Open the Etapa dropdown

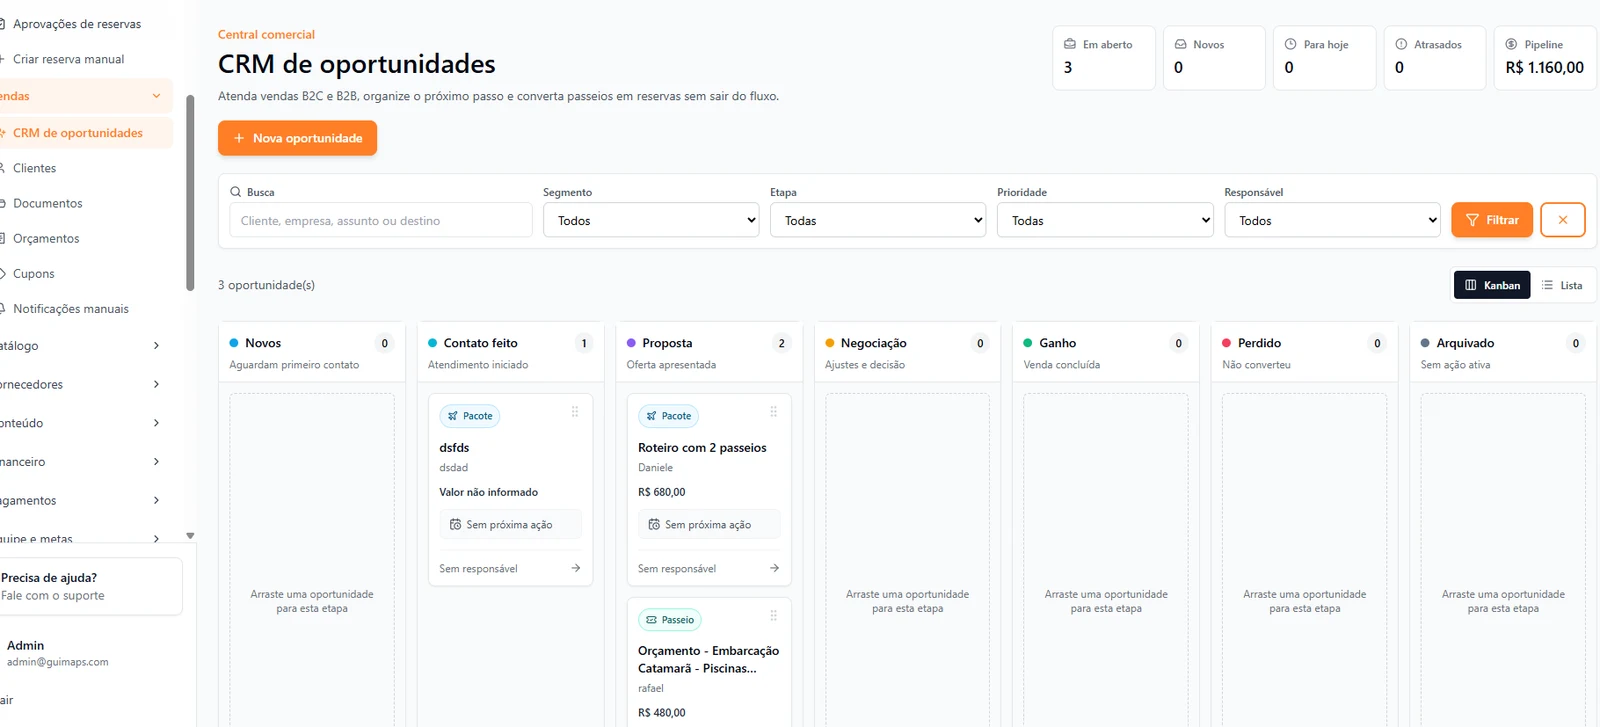(878, 220)
